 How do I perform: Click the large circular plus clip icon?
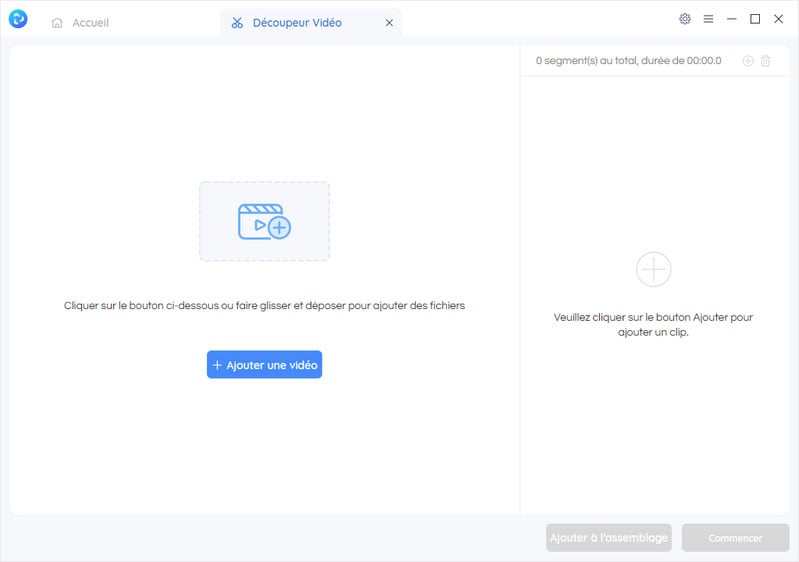pyautogui.click(x=654, y=269)
